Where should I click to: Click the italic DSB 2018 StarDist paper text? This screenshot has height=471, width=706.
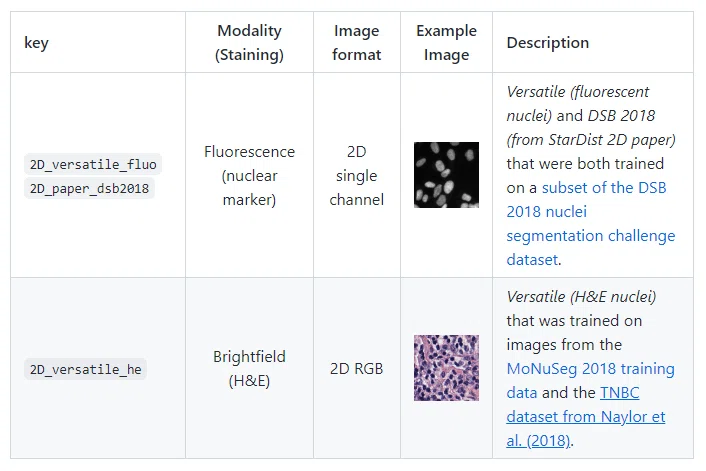pos(591,127)
